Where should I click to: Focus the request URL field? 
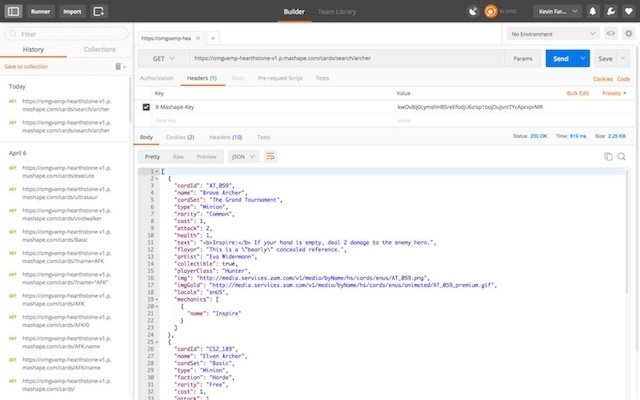coord(347,58)
